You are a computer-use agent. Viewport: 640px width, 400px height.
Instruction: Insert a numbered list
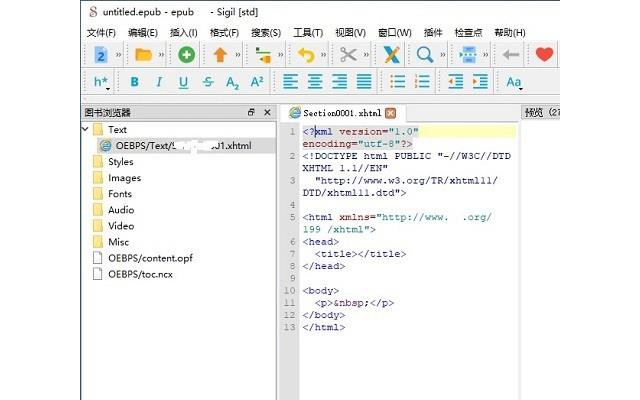point(422,82)
